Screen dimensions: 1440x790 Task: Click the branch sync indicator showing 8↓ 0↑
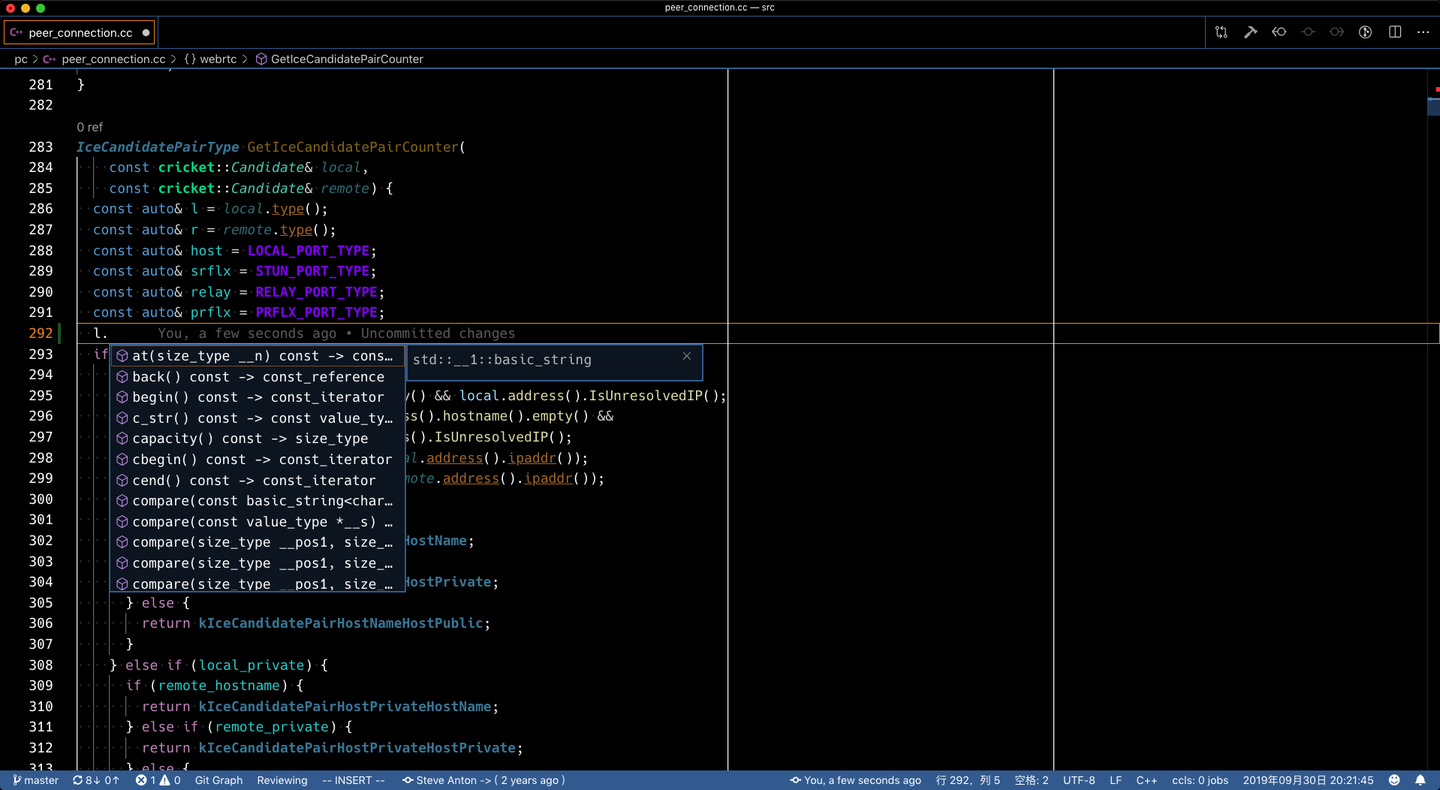coord(96,780)
